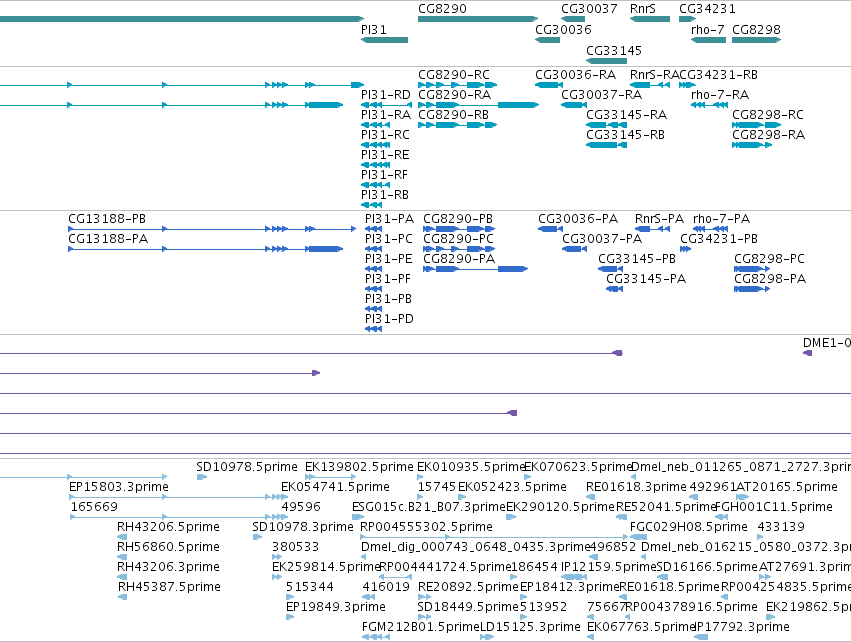Select transcript CG33145-RA
The image size is (851, 642).
pyautogui.click(x=607, y=125)
